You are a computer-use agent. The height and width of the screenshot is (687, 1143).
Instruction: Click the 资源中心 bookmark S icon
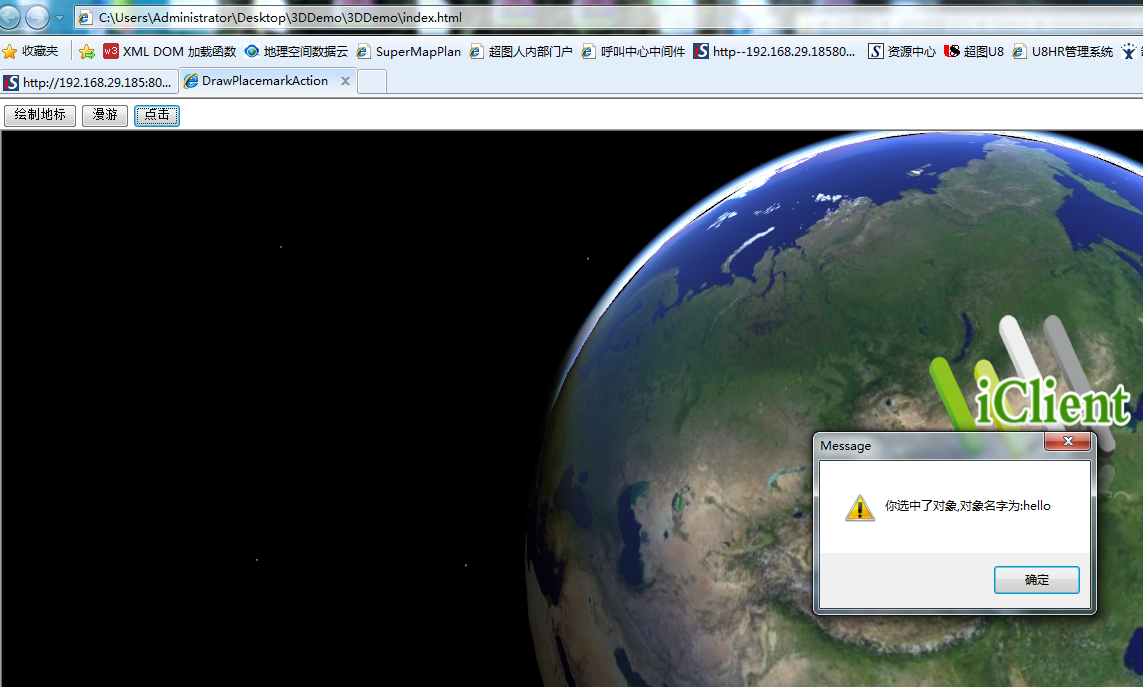875,51
